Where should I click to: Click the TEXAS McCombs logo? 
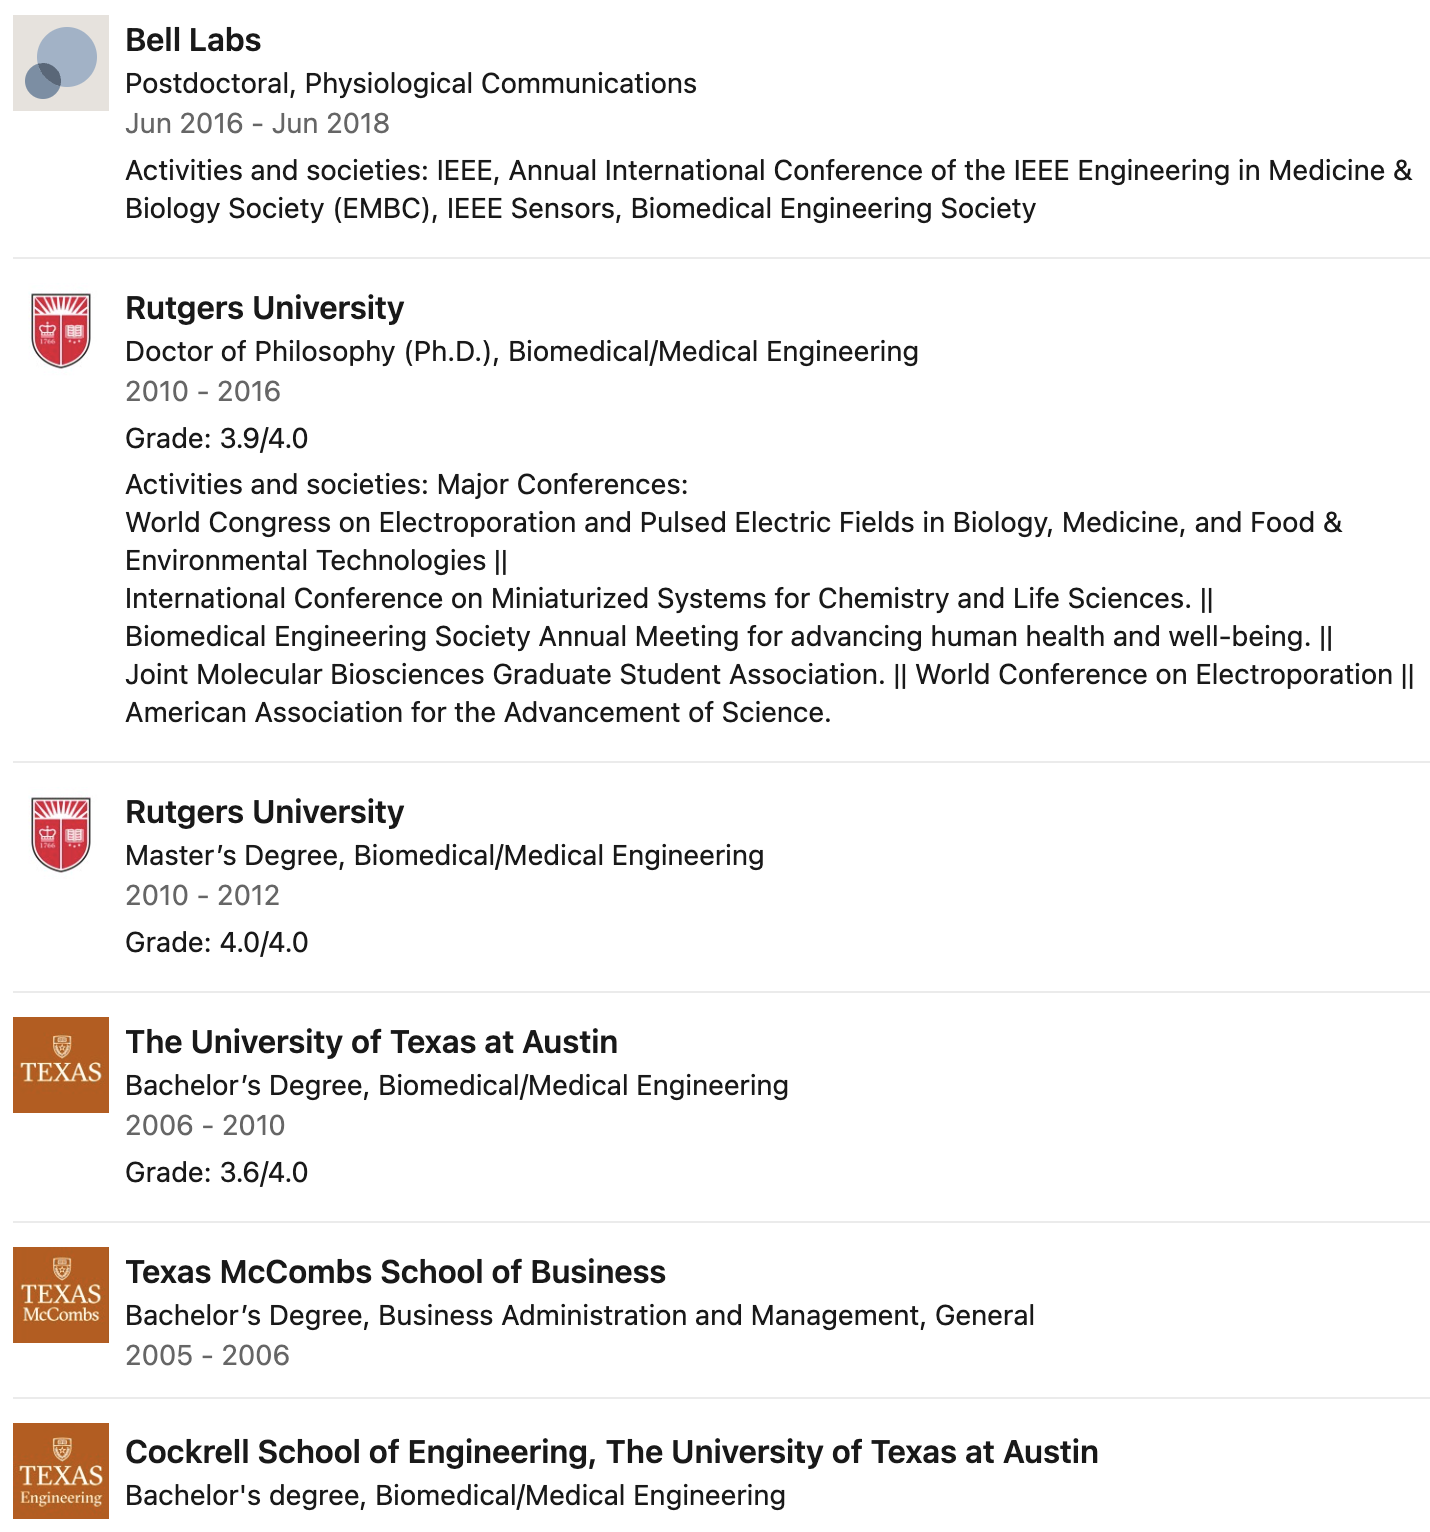[61, 1295]
